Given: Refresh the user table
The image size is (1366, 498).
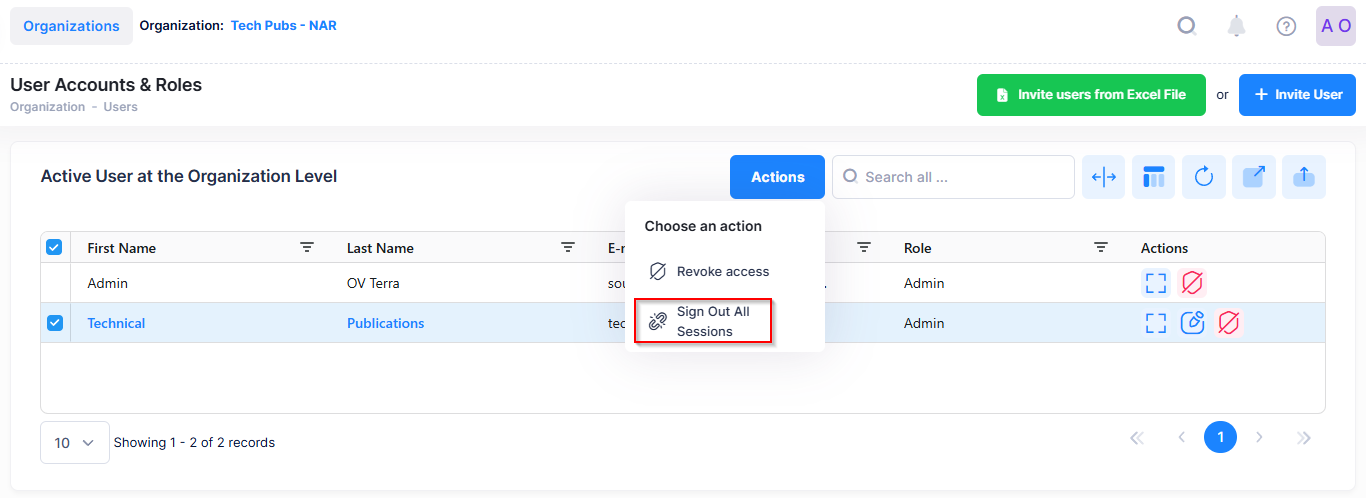Looking at the screenshot, I should coord(1204,177).
